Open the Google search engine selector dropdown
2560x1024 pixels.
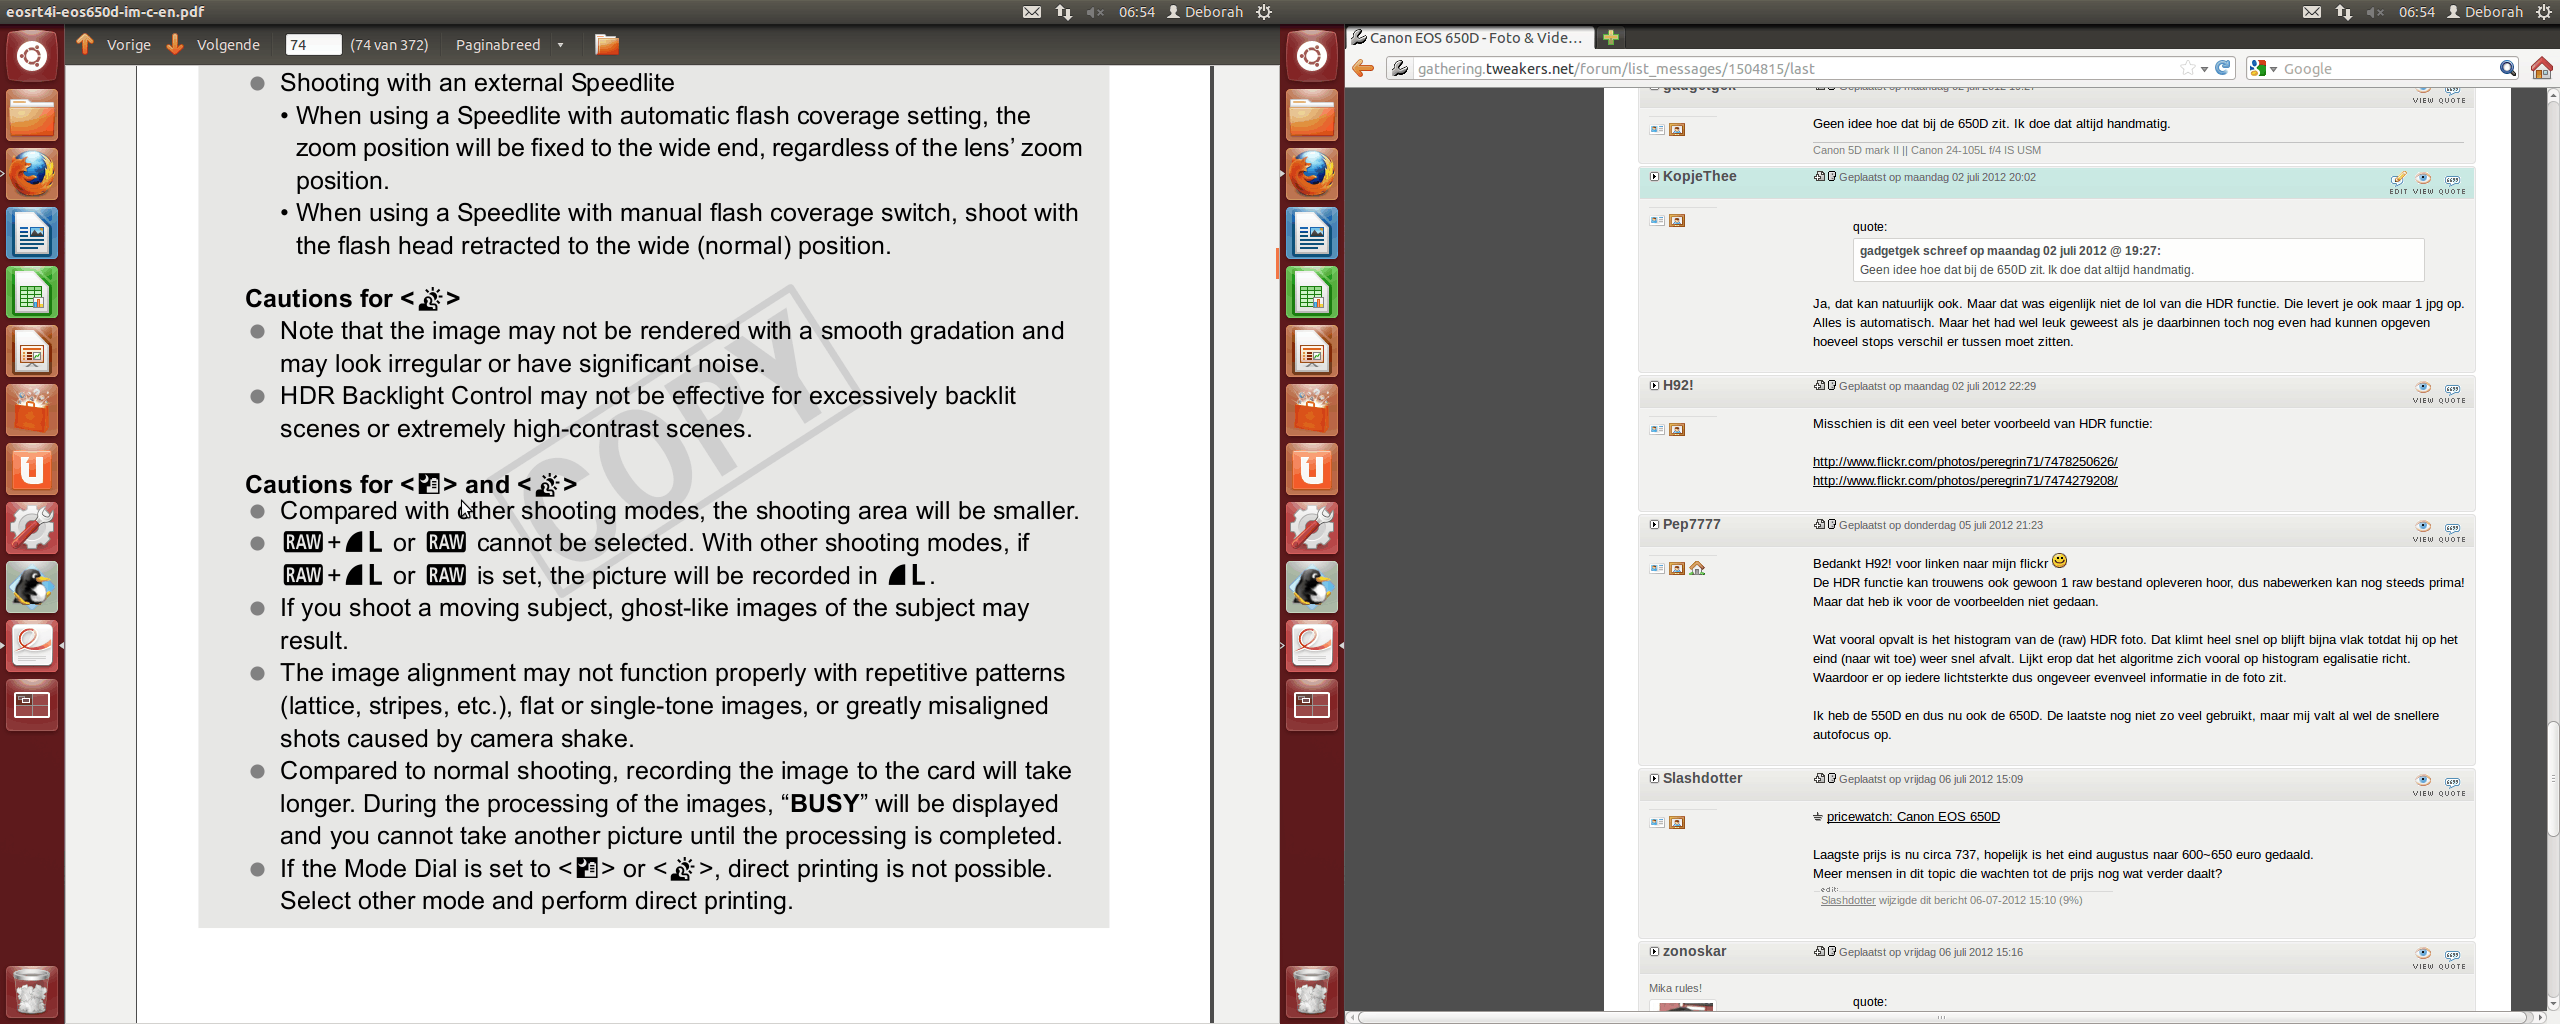point(2262,68)
